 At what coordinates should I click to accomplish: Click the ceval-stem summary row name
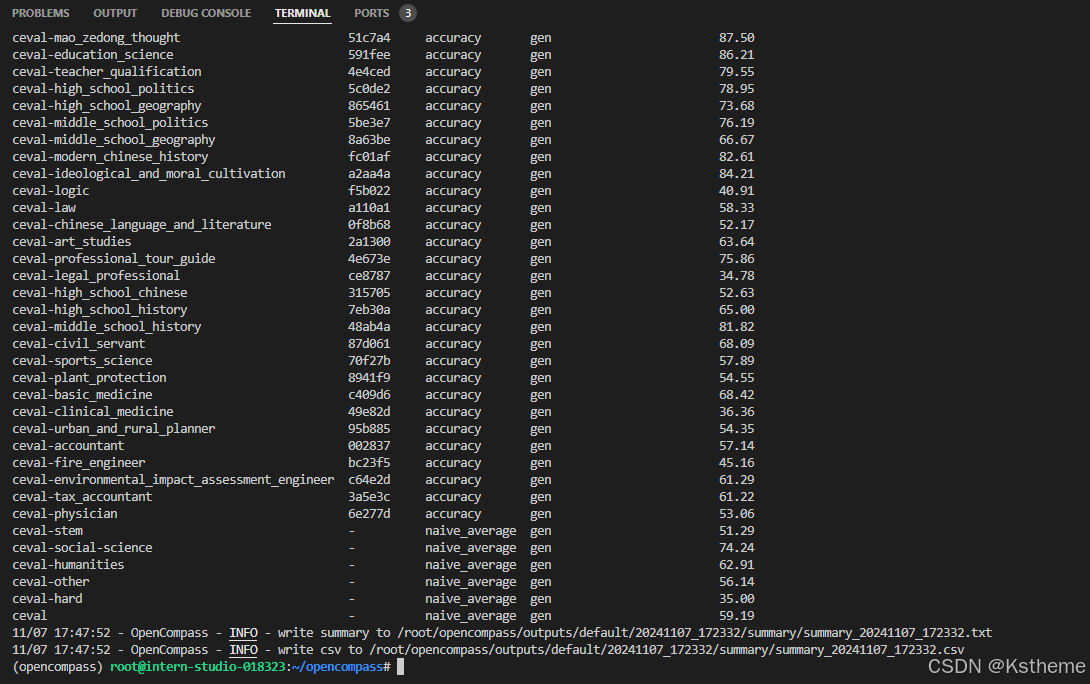pos(47,530)
